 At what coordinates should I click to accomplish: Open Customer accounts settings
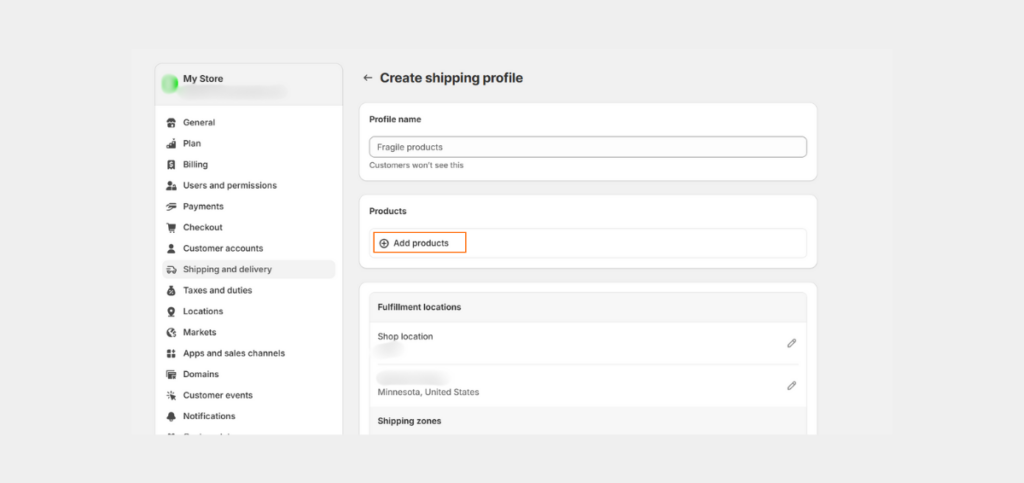coord(248,249)
